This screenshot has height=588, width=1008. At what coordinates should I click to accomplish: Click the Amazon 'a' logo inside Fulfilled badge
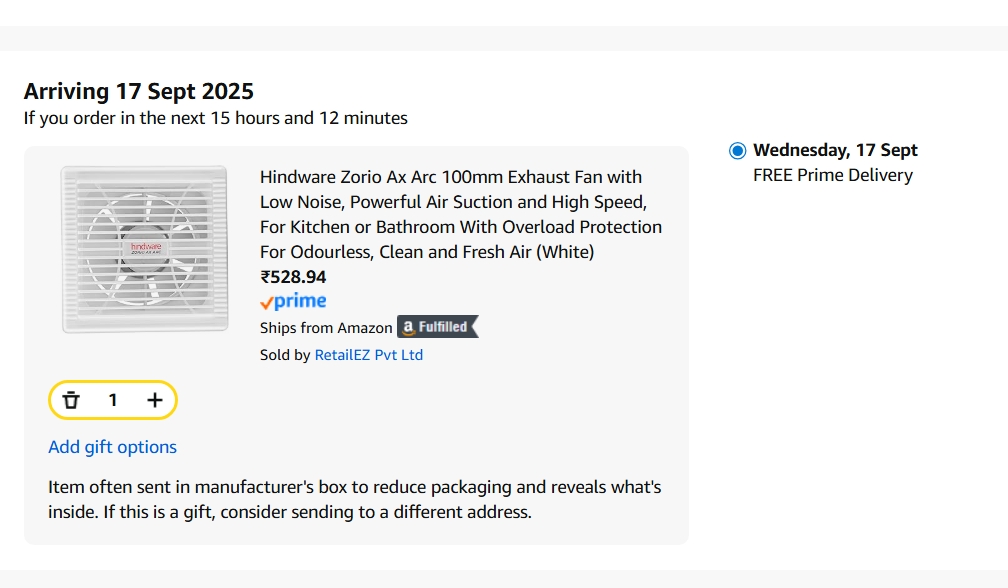[410, 327]
